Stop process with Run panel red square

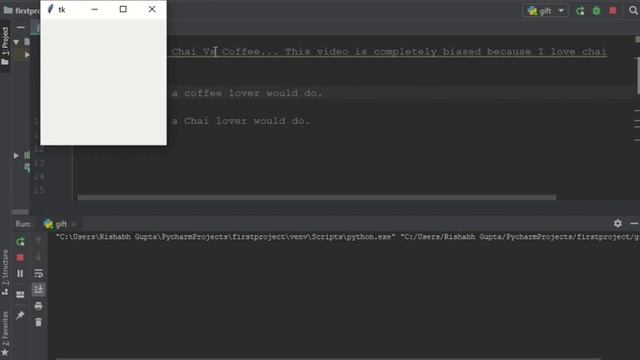point(20,258)
